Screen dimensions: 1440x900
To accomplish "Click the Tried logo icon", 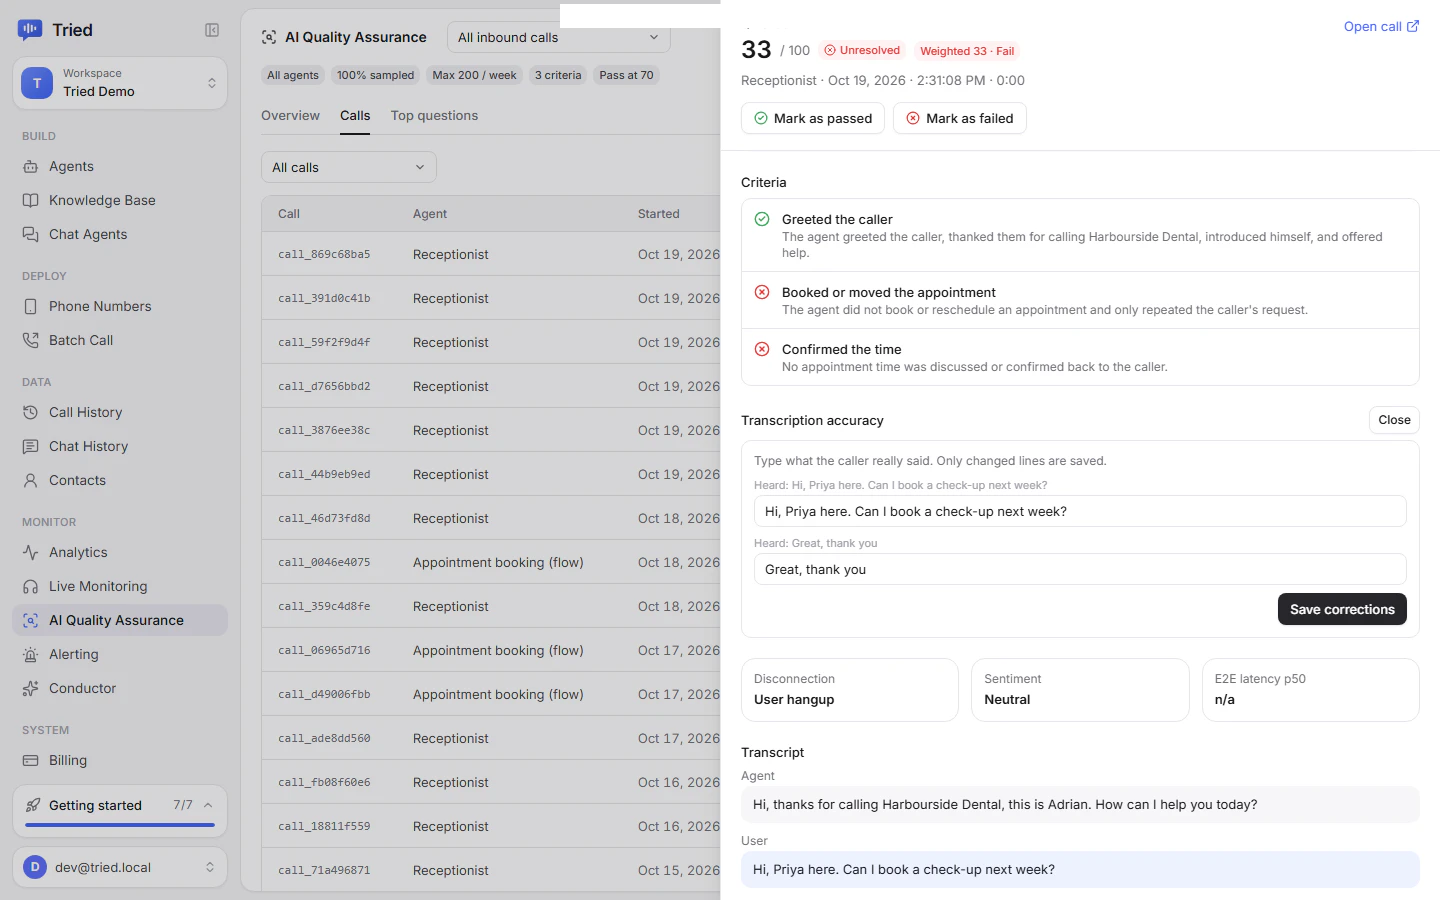I will point(30,30).
